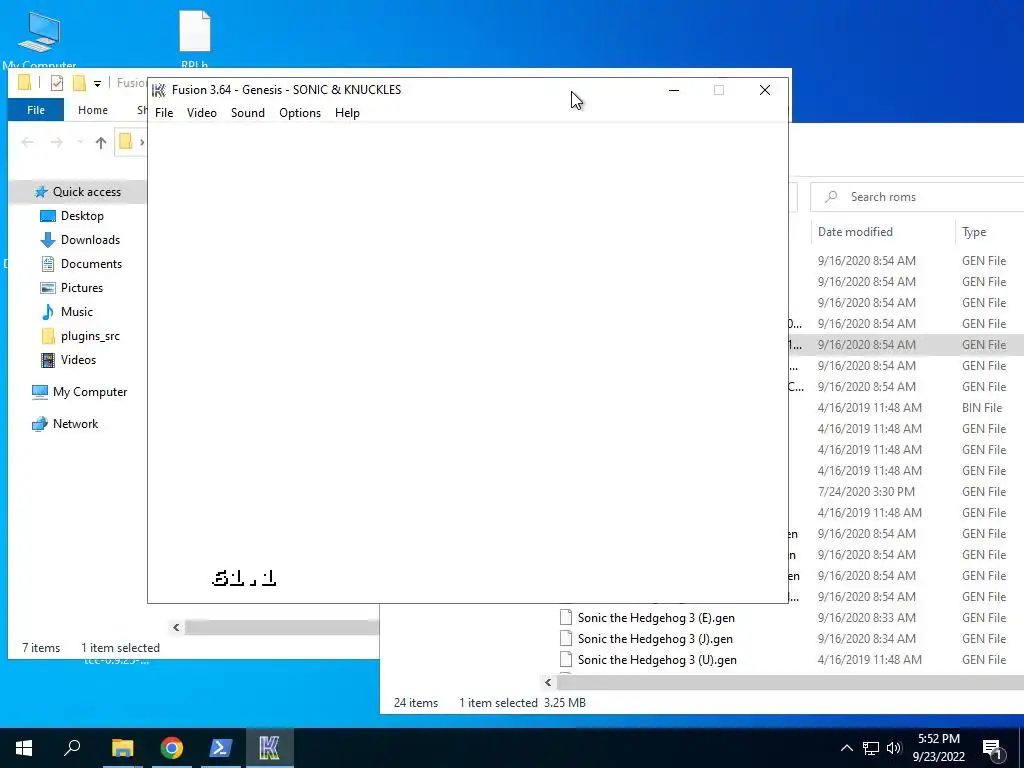
Task: Click the plugins_src folder icon in sidebar
Action: click(48, 336)
